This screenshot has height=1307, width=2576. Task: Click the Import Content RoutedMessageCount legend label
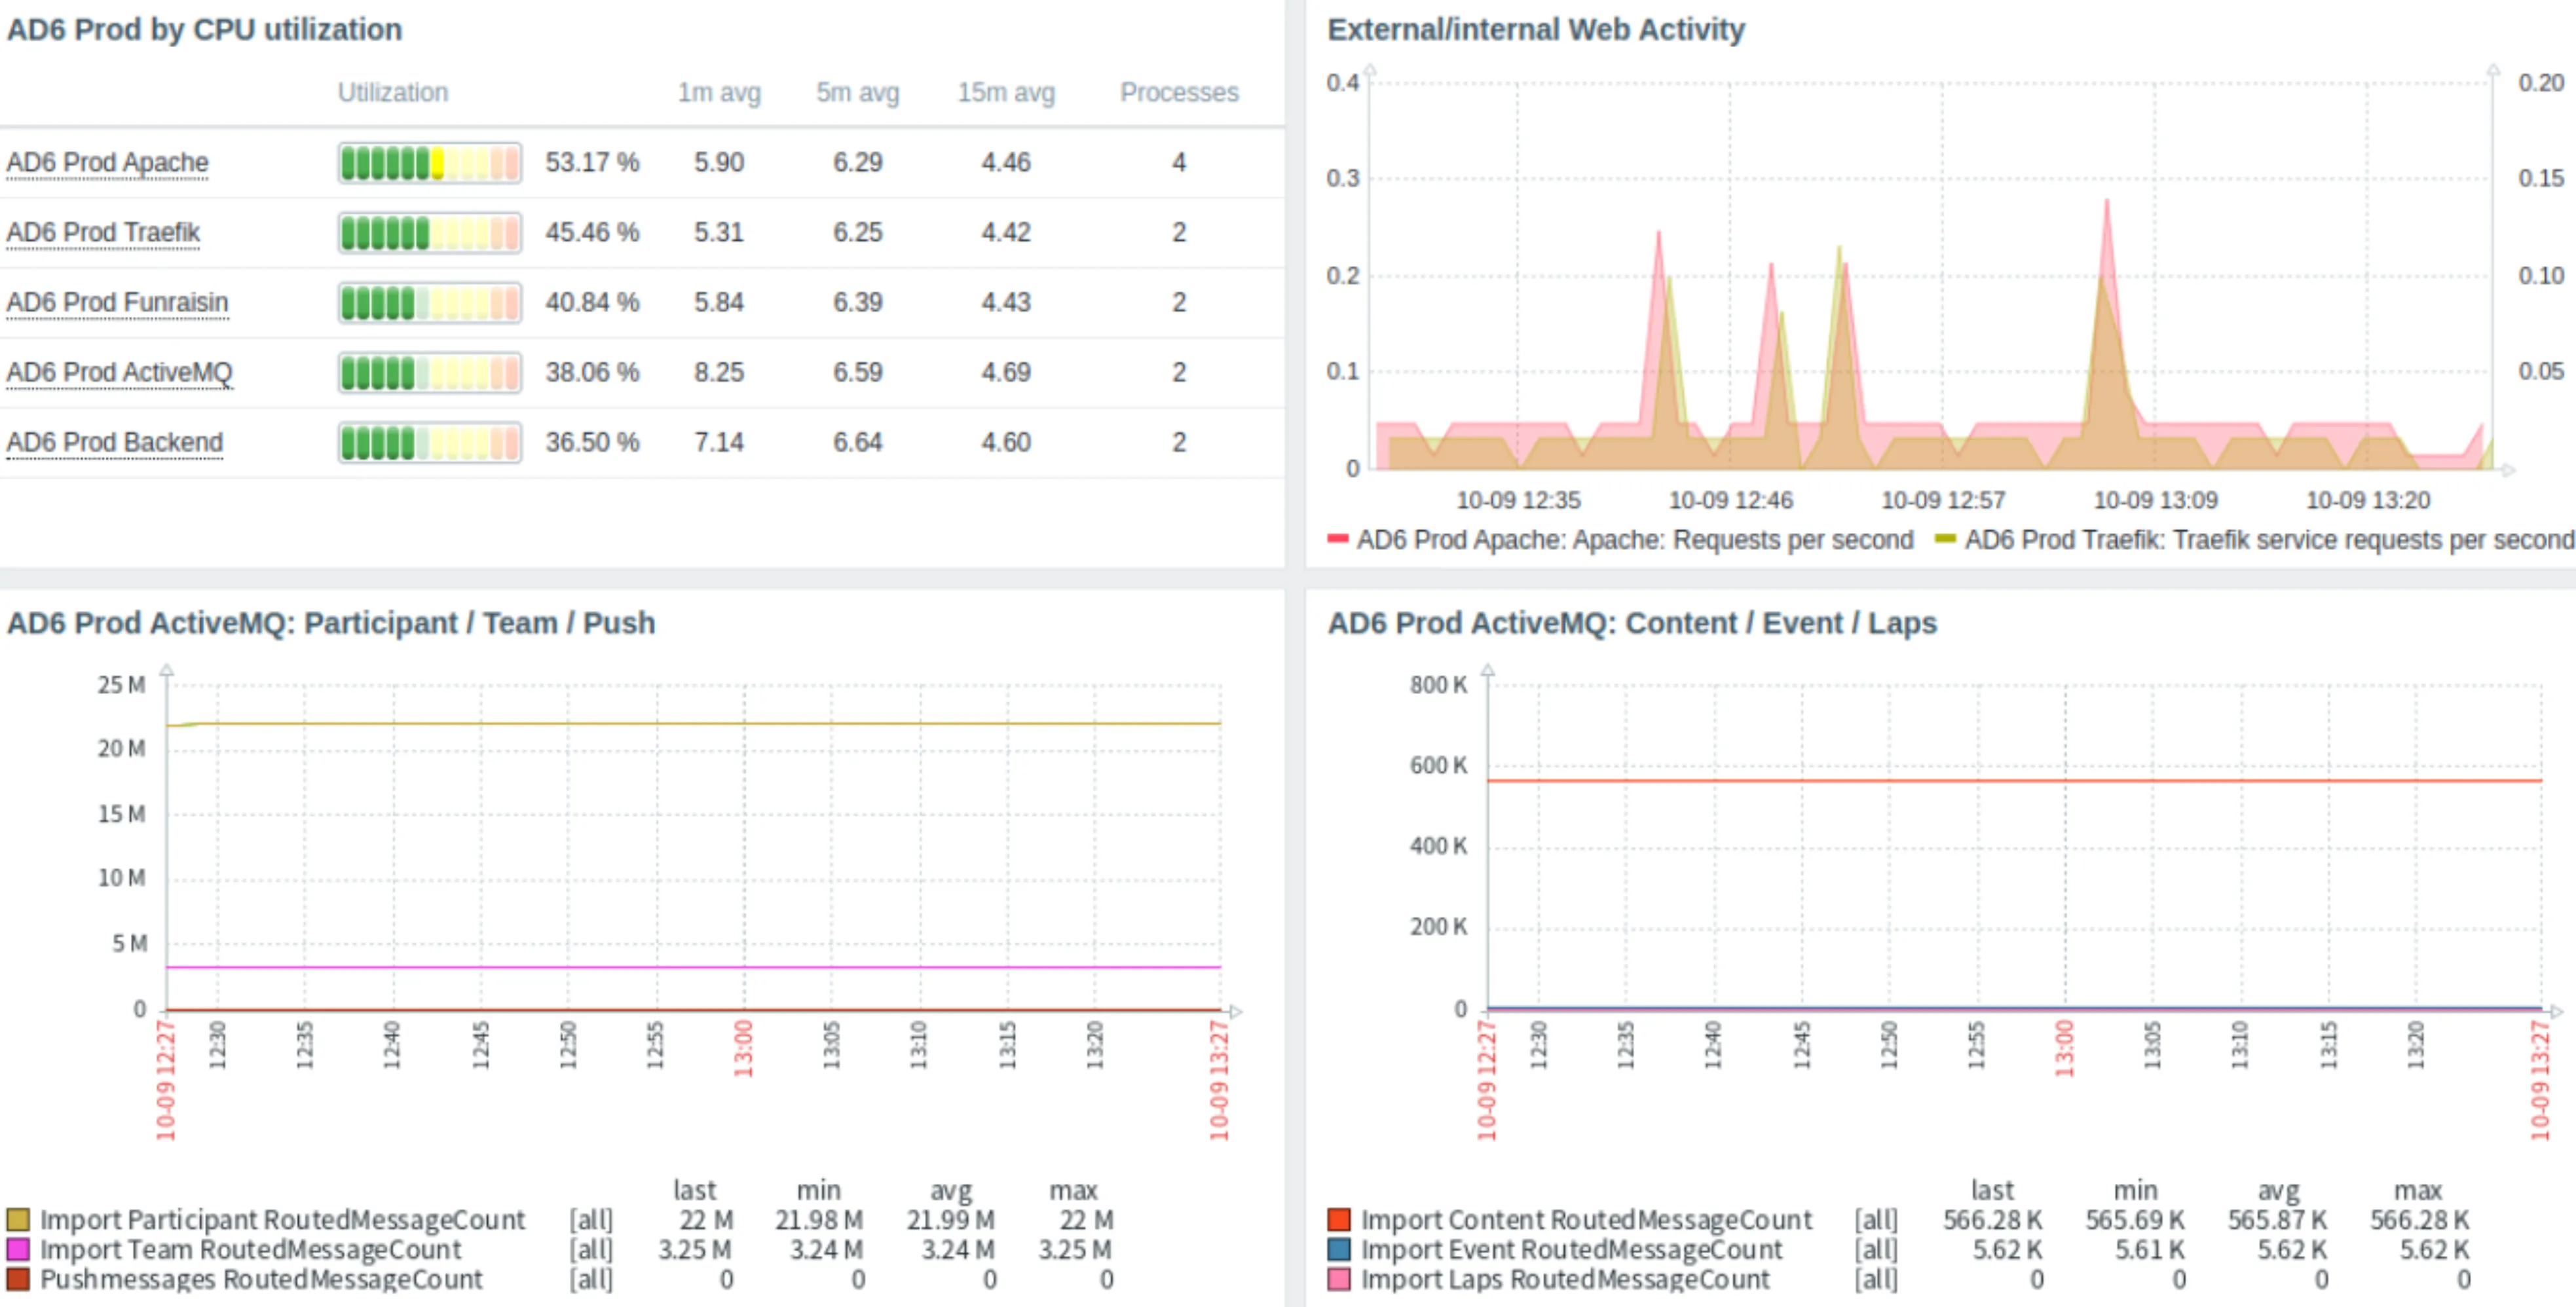tap(1586, 1220)
